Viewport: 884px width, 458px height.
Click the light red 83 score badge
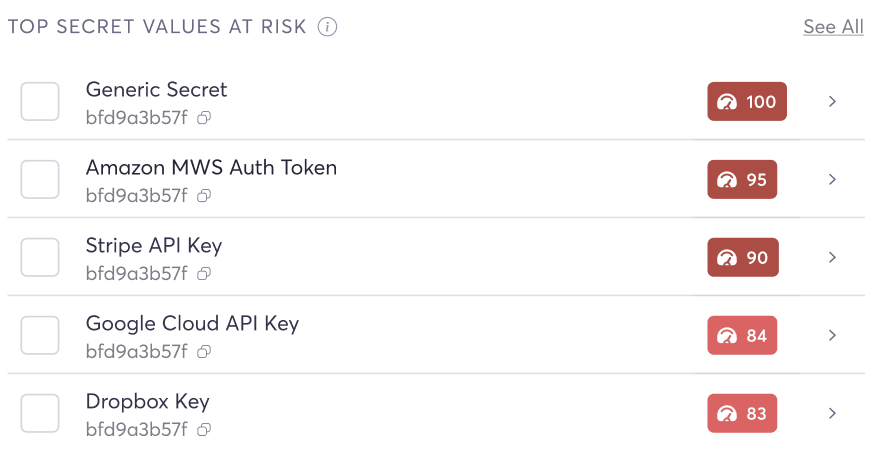pyautogui.click(x=742, y=414)
